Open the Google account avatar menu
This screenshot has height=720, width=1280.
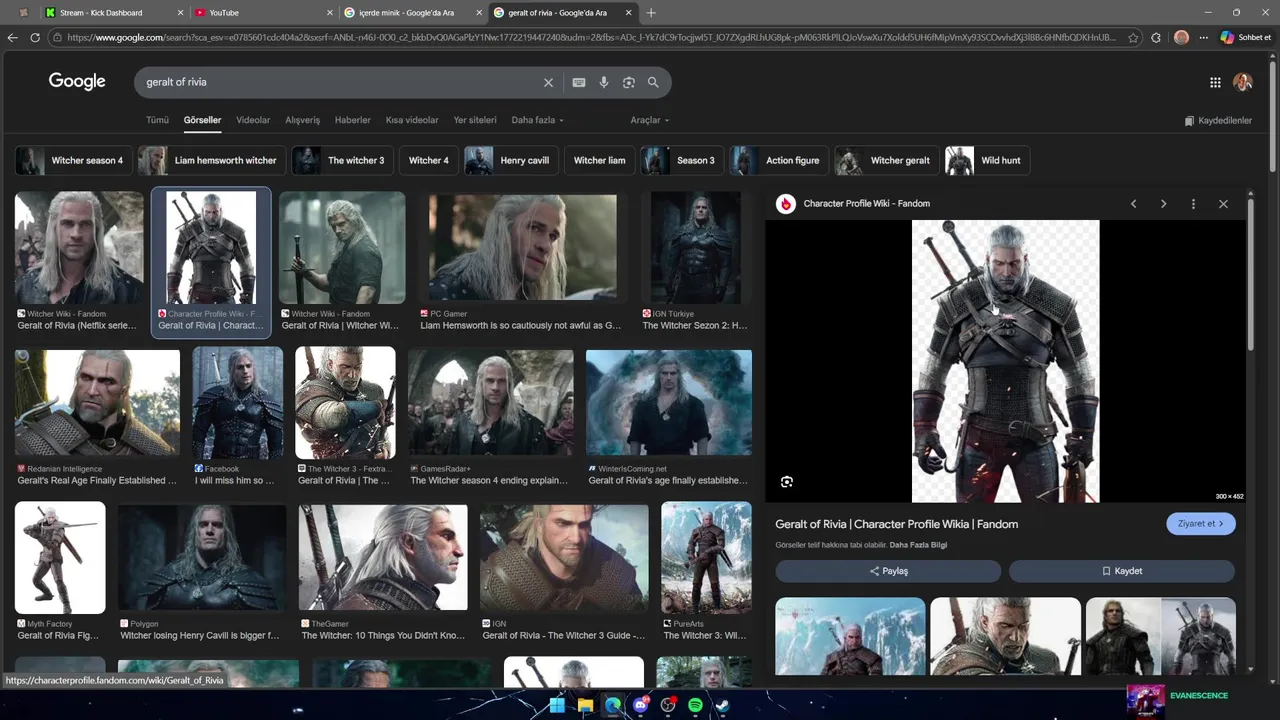1243,82
